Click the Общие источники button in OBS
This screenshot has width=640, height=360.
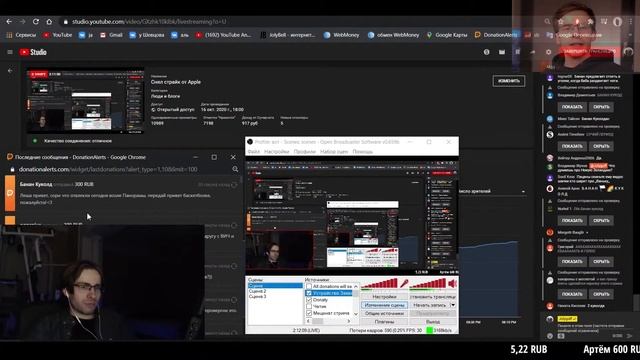pyautogui.click(x=384, y=313)
